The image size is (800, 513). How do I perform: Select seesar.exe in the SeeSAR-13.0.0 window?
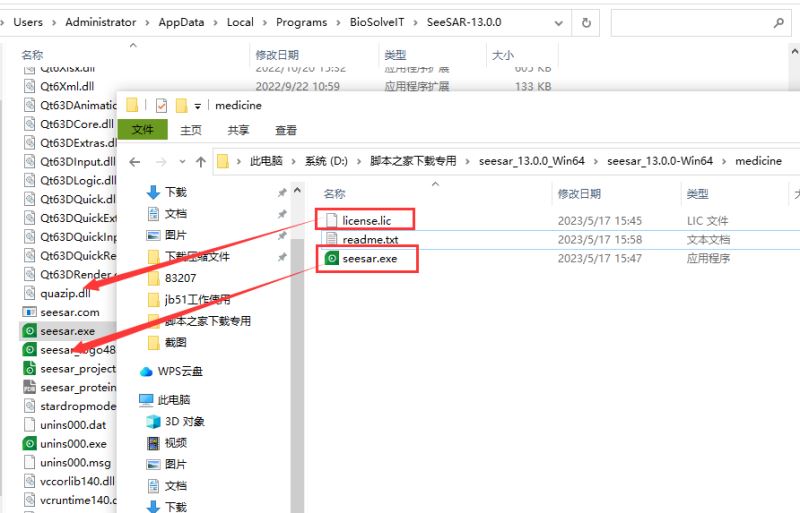pos(67,331)
